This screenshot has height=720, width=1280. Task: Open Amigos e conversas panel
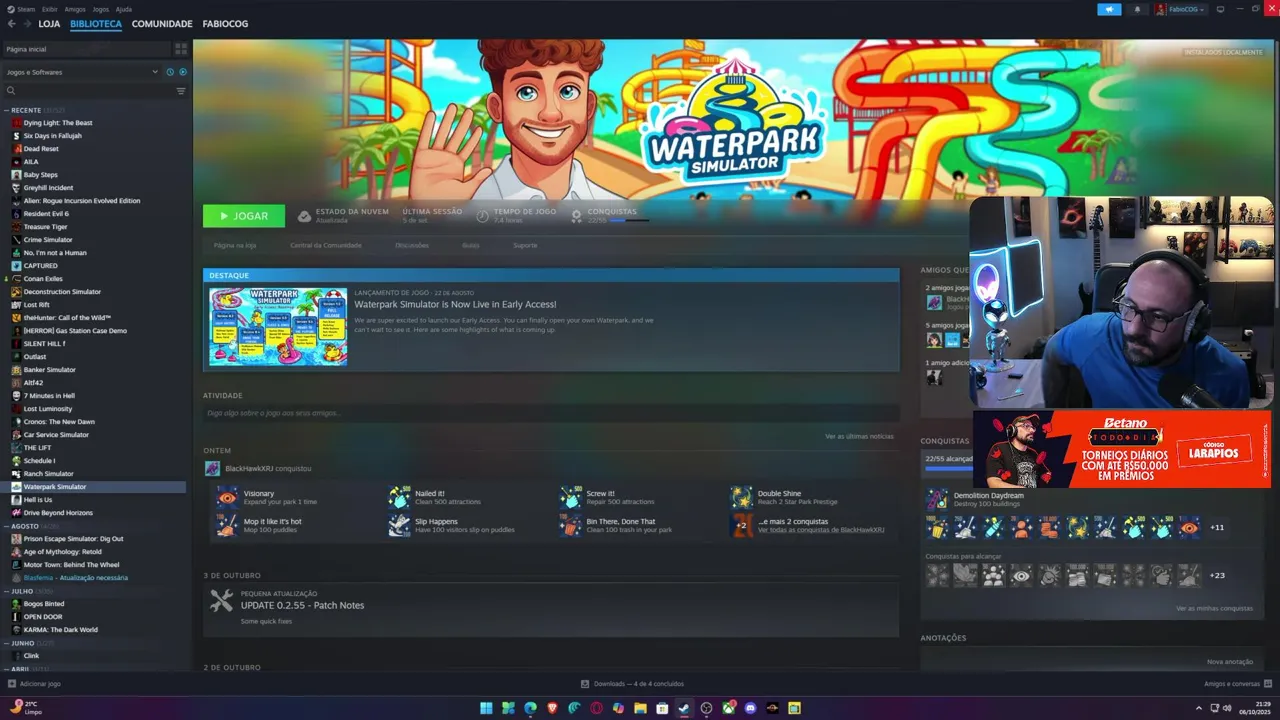(1237, 684)
